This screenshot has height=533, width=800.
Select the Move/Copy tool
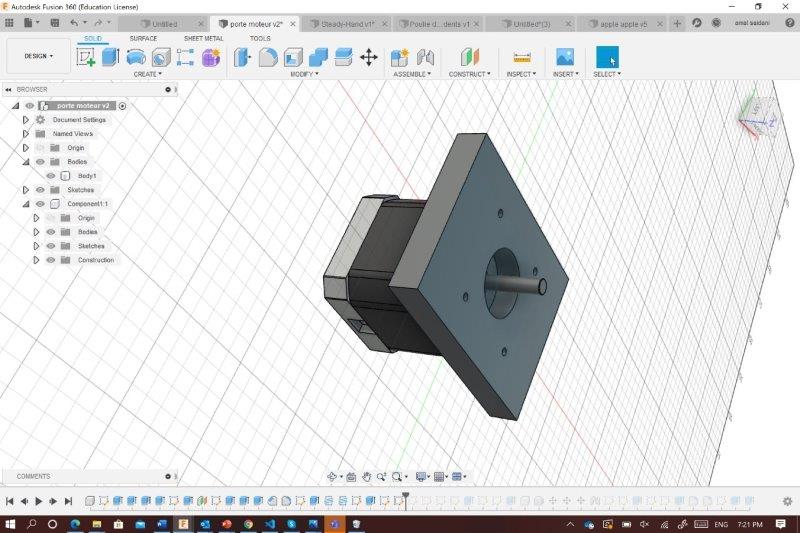pos(368,57)
